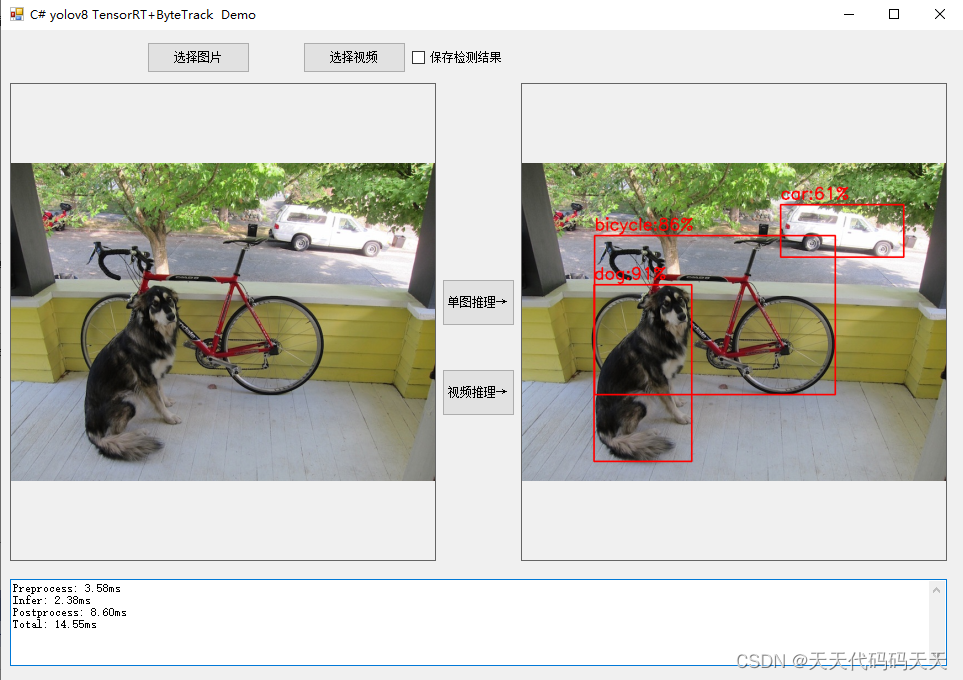Viewport: 963px width, 680px height.
Task: Click the detection result image on right
Action: pos(733,322)
